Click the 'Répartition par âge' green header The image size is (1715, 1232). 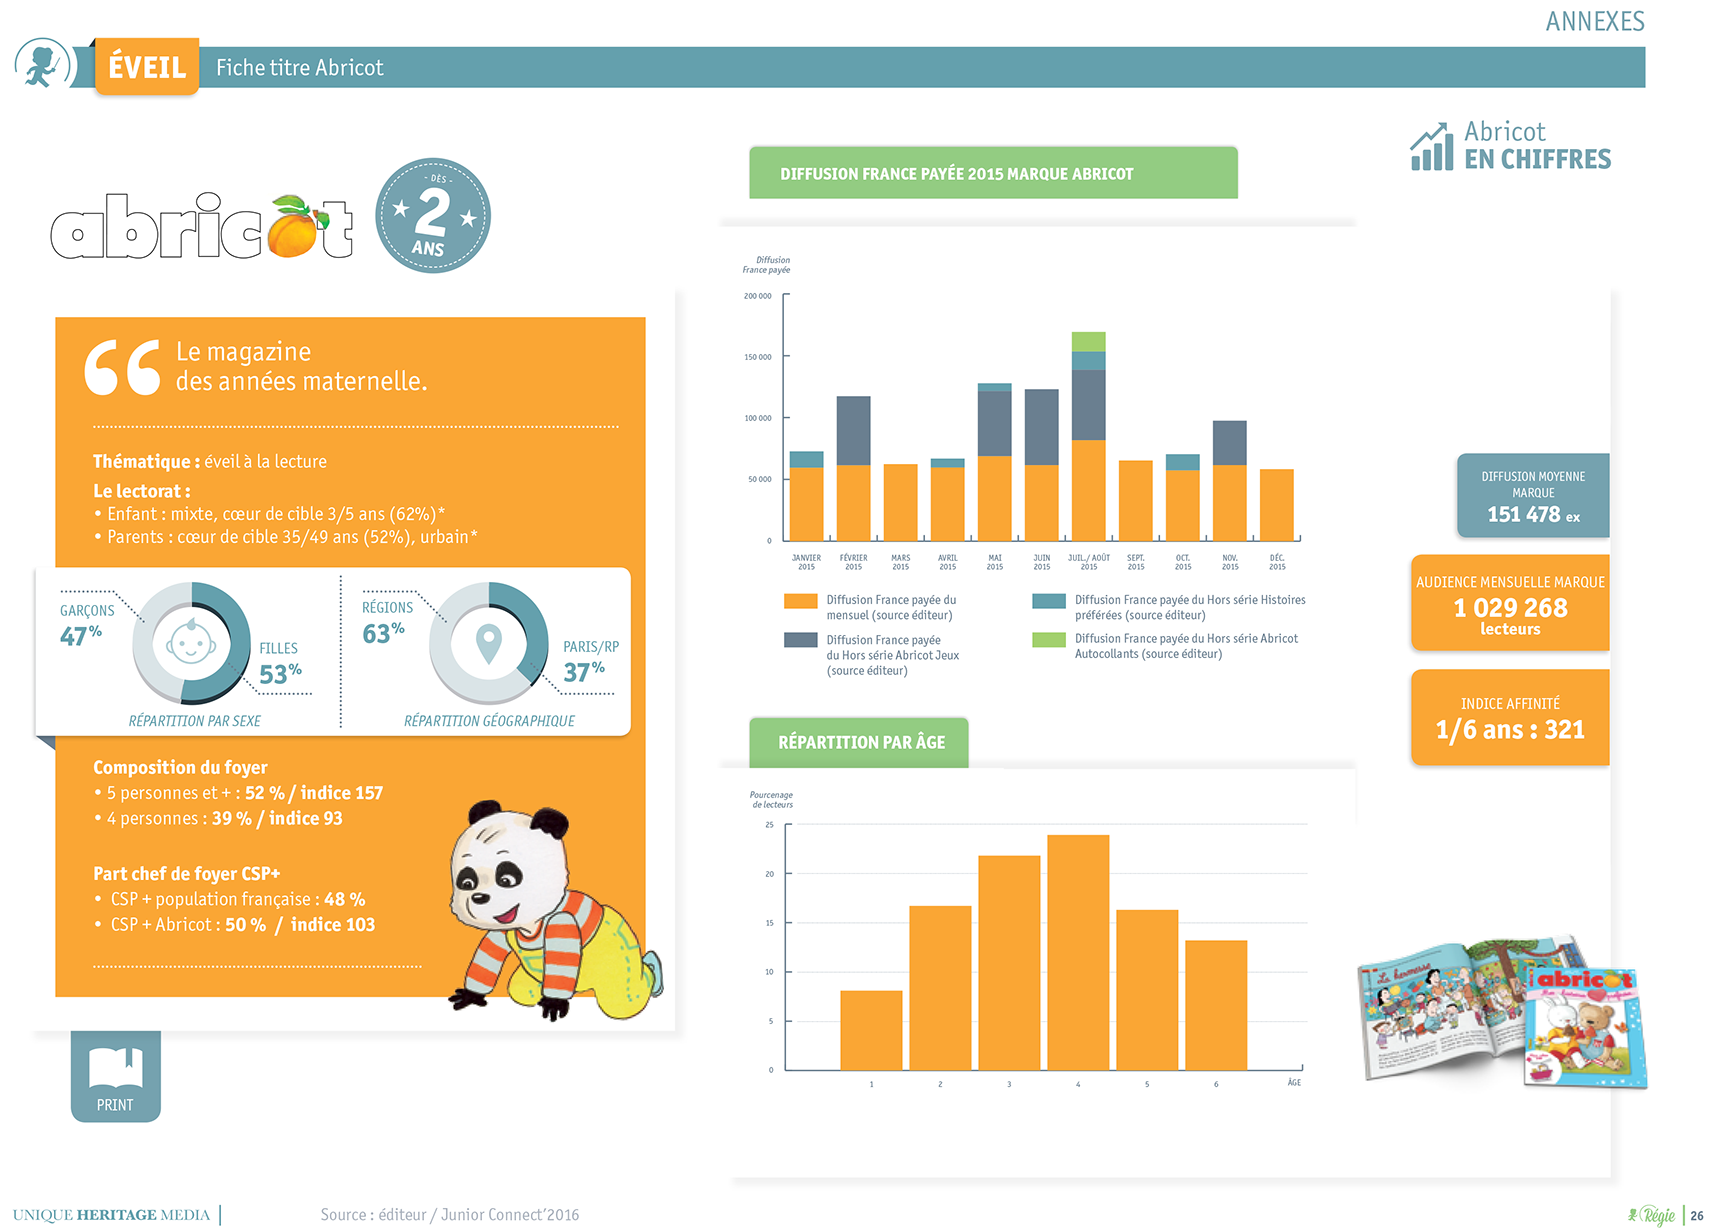point(859,742)
